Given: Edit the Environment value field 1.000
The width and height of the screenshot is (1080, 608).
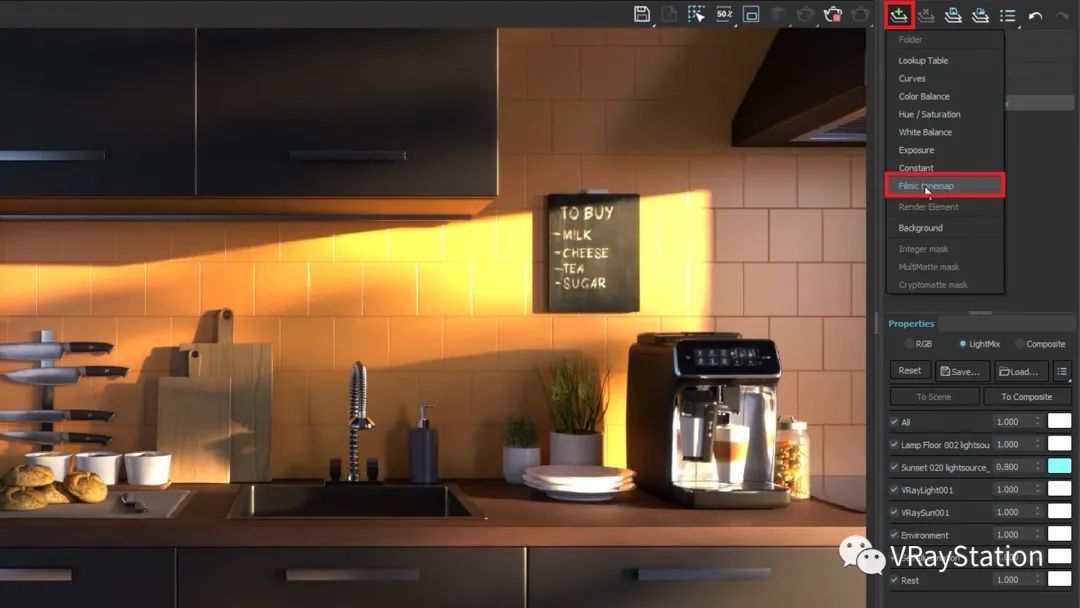Looking at the screenshot, I should click(x=1012, y=534).
